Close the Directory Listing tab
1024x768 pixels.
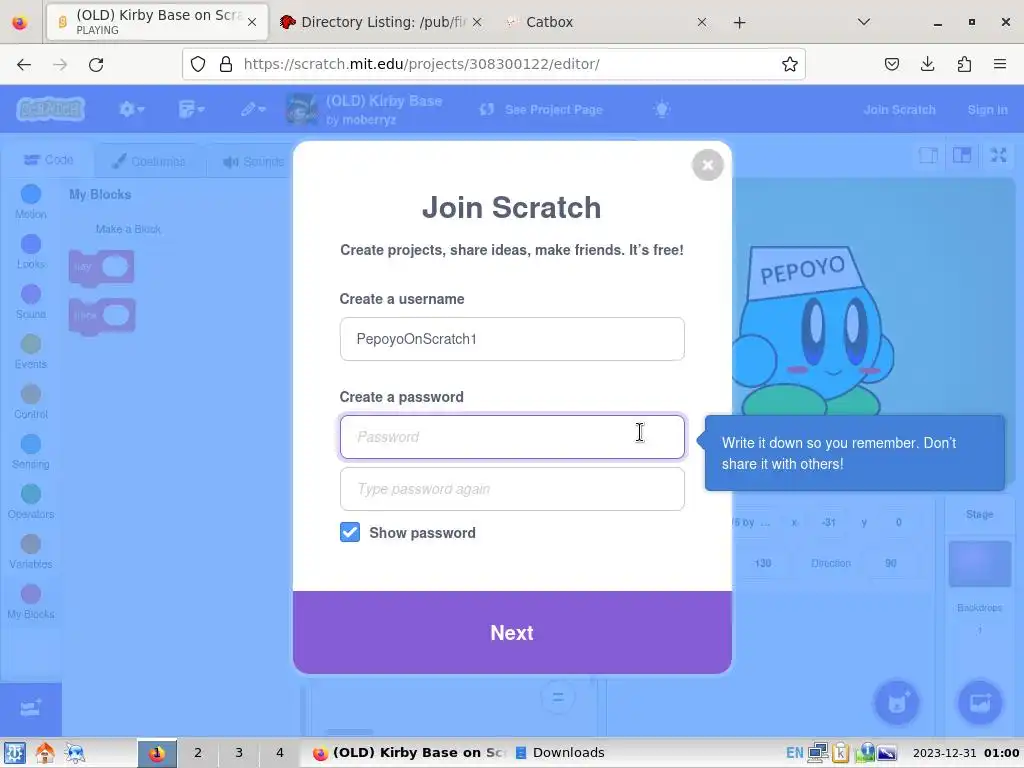pyautogui.click(x=477, y=22)
